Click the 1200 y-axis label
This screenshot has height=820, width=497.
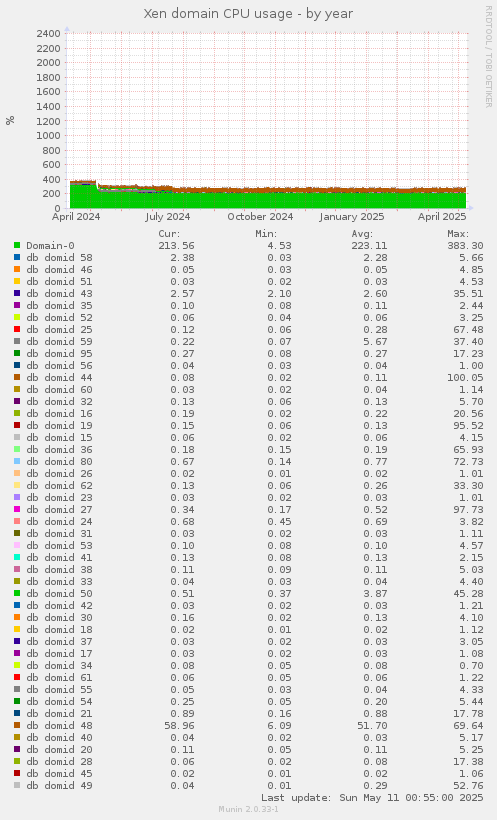tap(49, 121)
